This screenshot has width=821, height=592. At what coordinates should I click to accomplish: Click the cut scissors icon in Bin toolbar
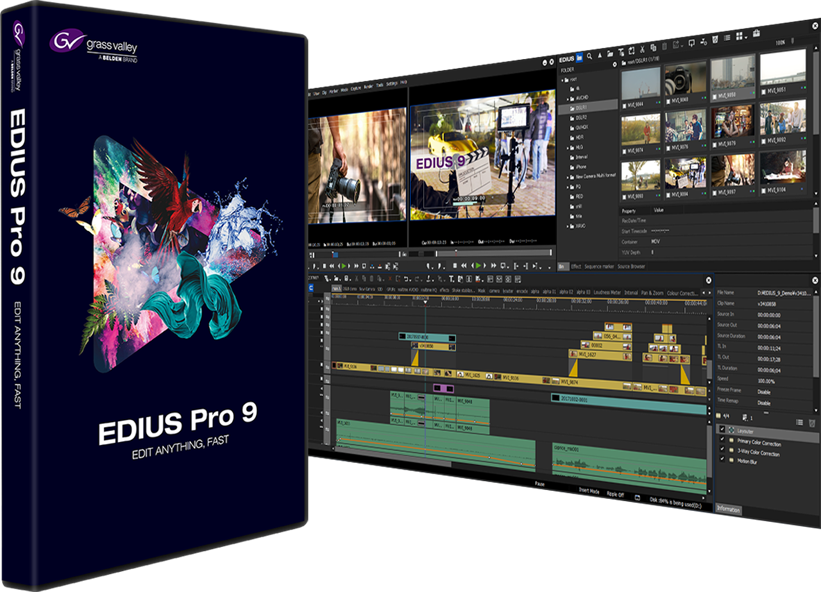(x=642, y=49)
